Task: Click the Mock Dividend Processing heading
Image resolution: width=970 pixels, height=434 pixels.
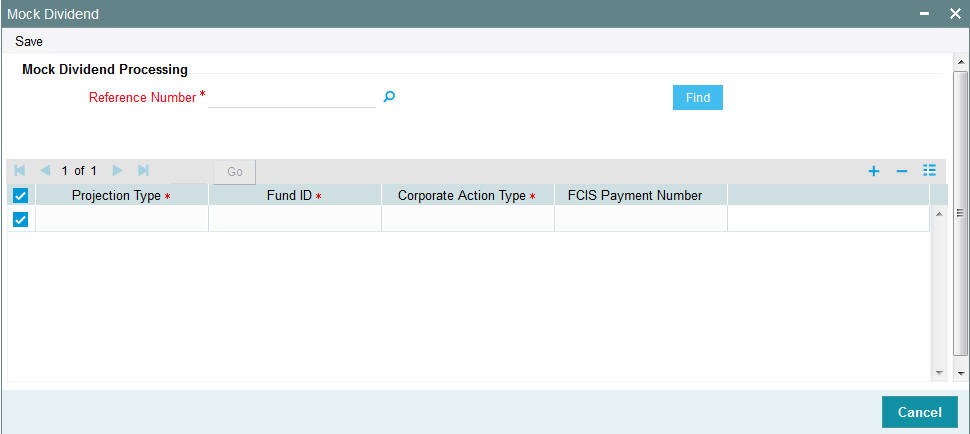Action: coord(105,69)
